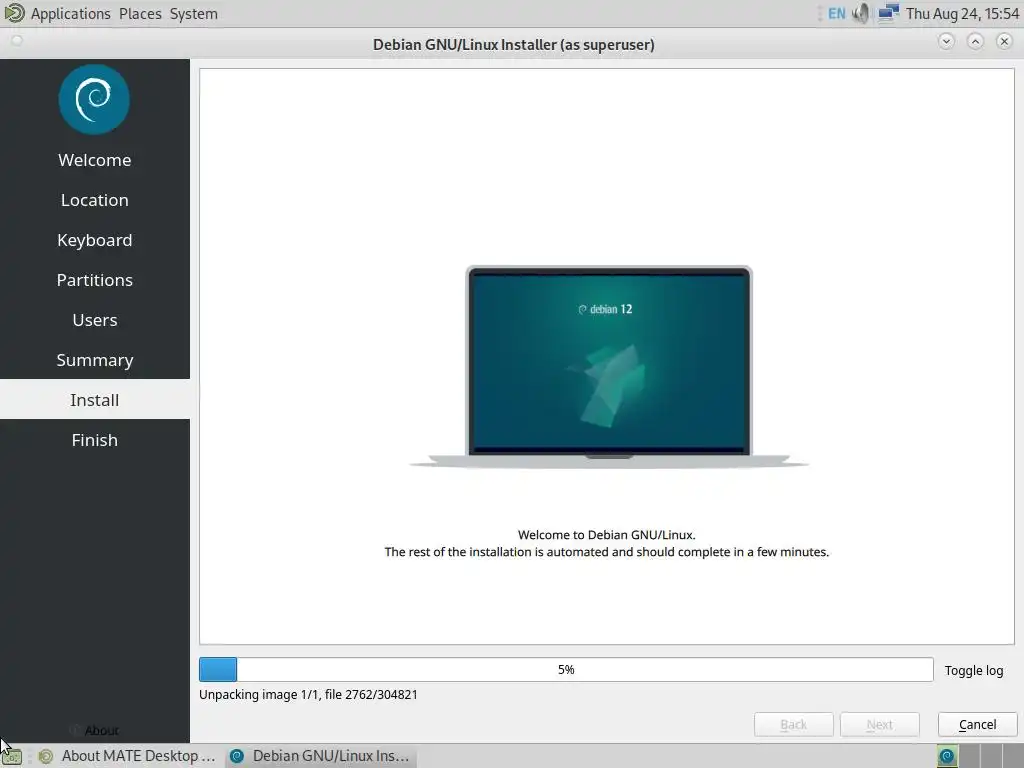Click the About button in sidebar
The image size is (1024, 768).
point(95,730)
